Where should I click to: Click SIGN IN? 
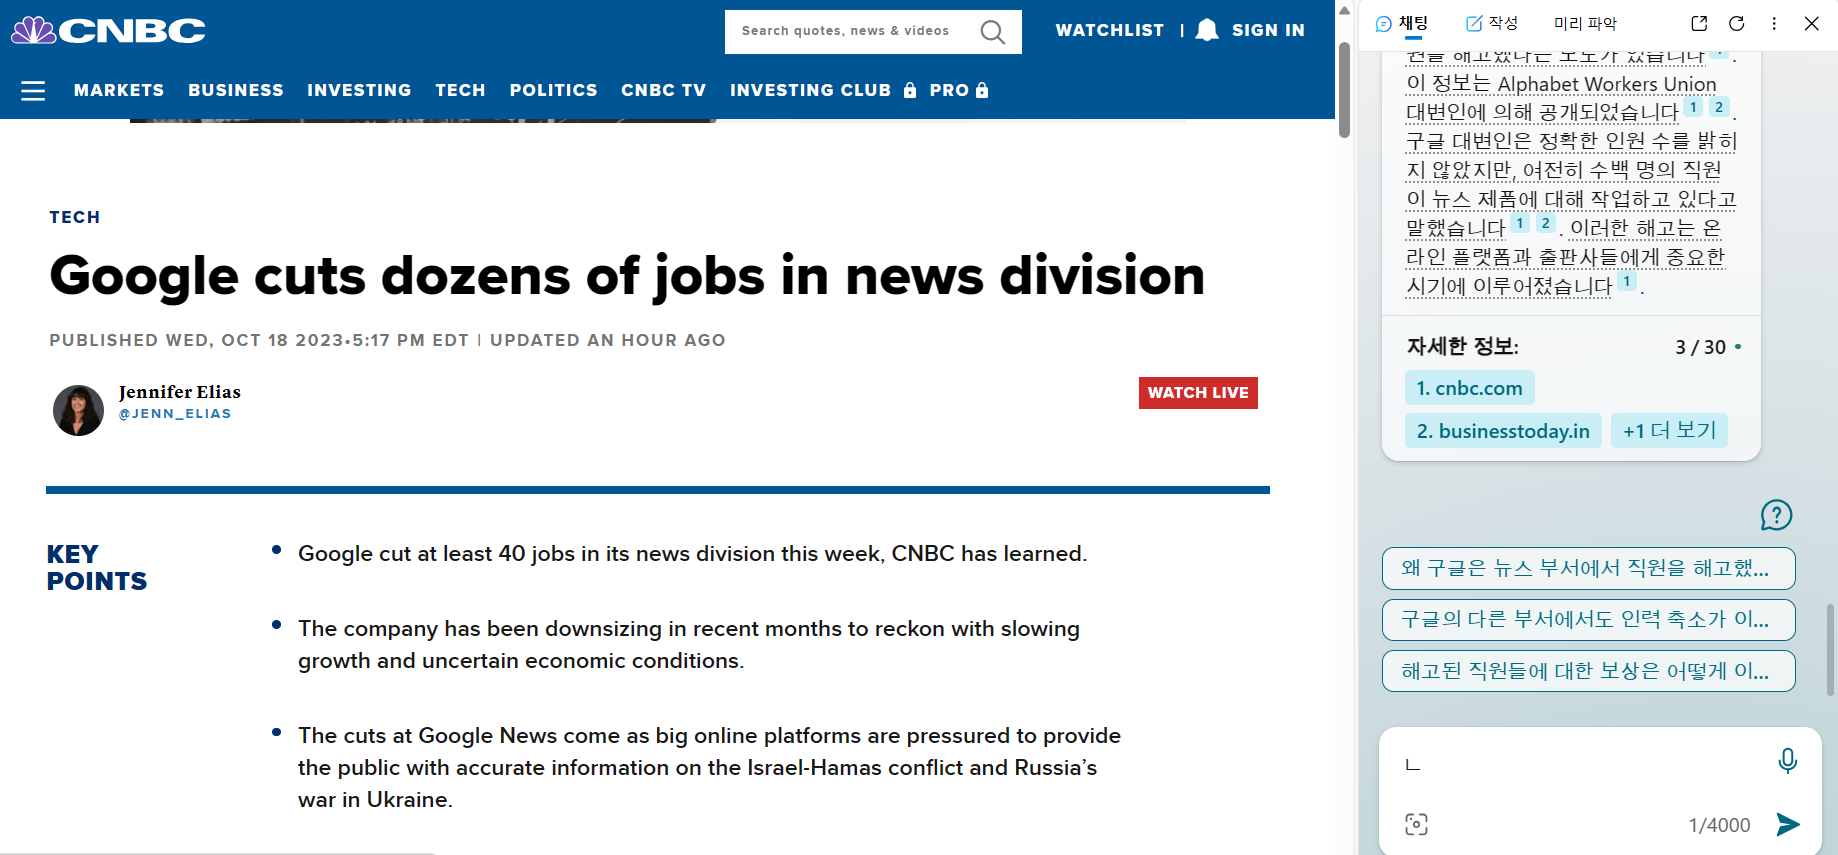coord(1268,30)
